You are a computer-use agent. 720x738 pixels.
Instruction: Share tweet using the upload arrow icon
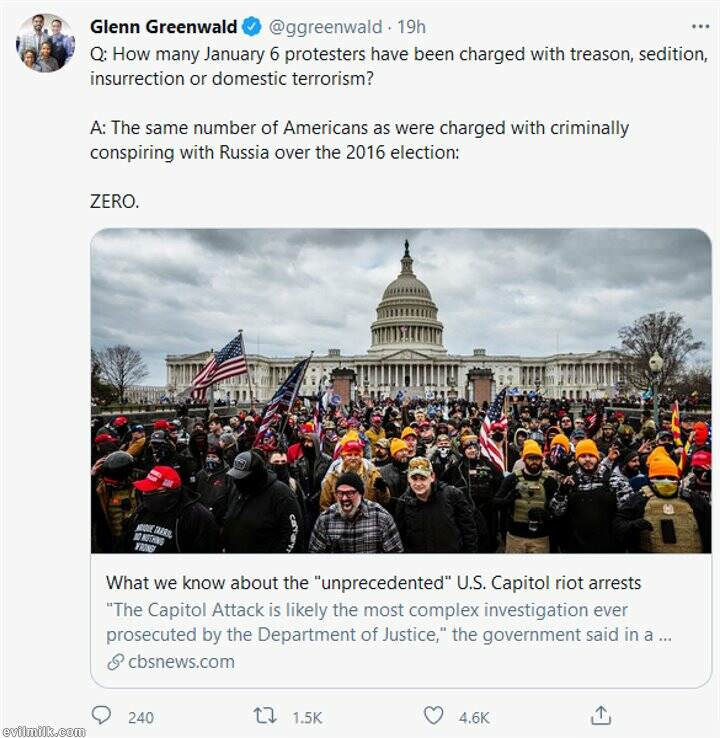[601, 715]
